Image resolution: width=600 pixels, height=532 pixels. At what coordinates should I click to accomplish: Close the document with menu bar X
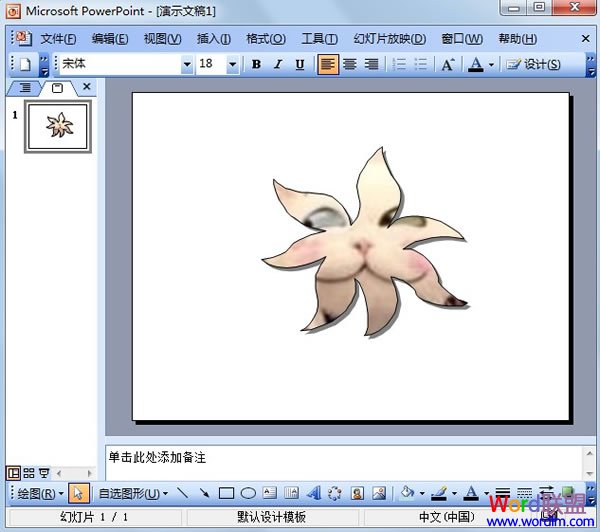point(585,38)
